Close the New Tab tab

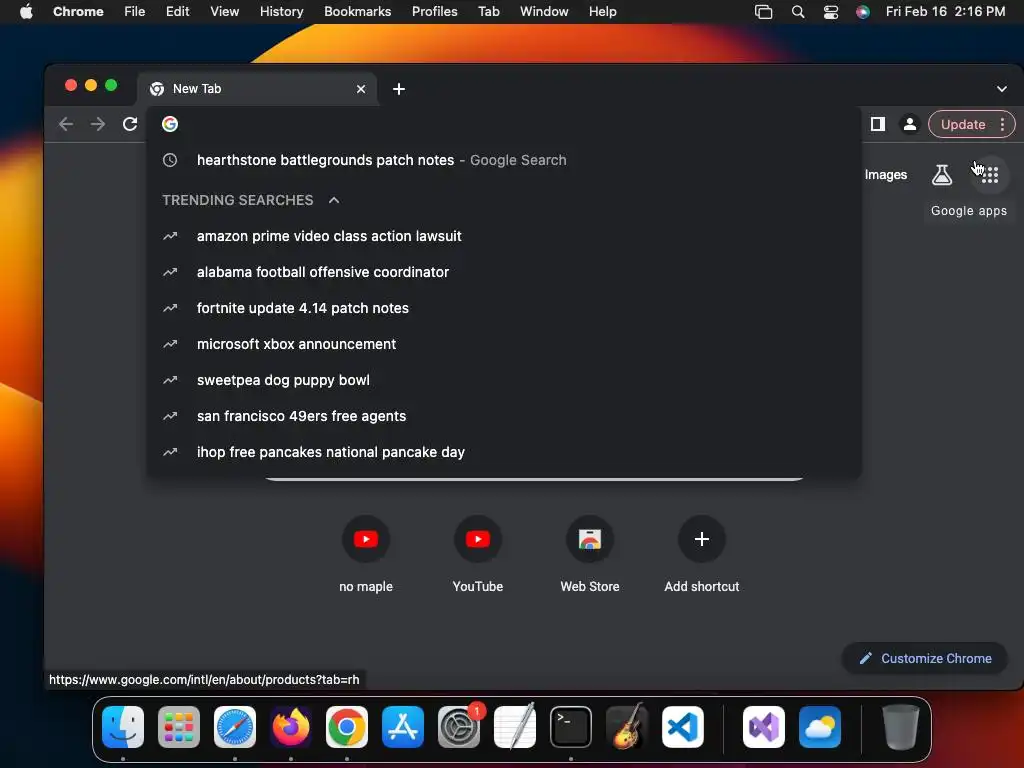click(361, 89)
